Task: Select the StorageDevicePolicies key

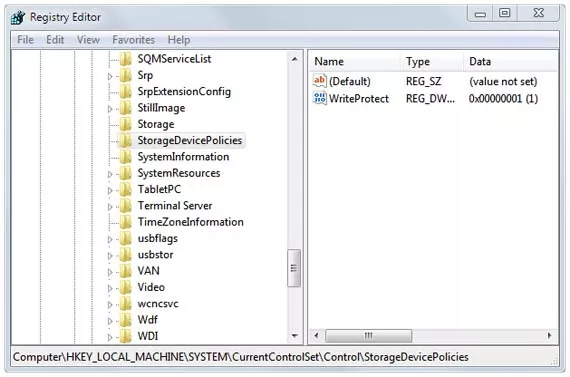Action: click(189, 140)
